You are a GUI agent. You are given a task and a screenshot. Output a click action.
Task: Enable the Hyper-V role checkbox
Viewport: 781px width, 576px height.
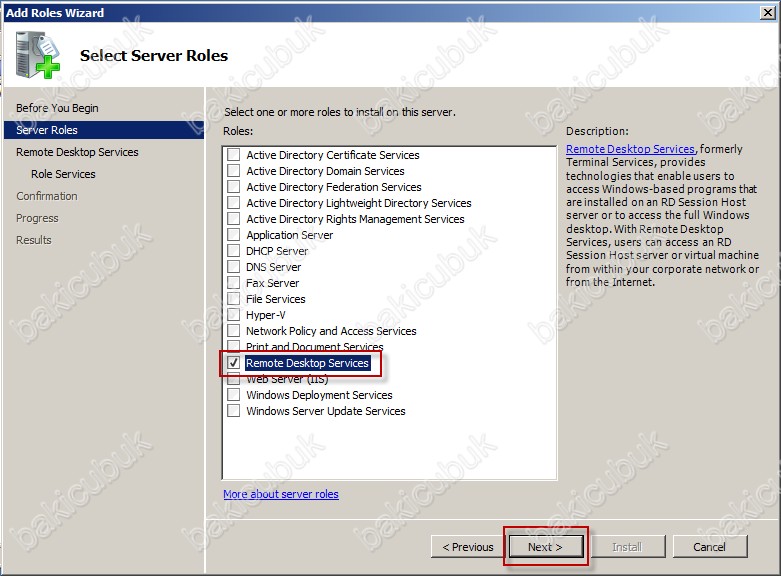point(233,314)
